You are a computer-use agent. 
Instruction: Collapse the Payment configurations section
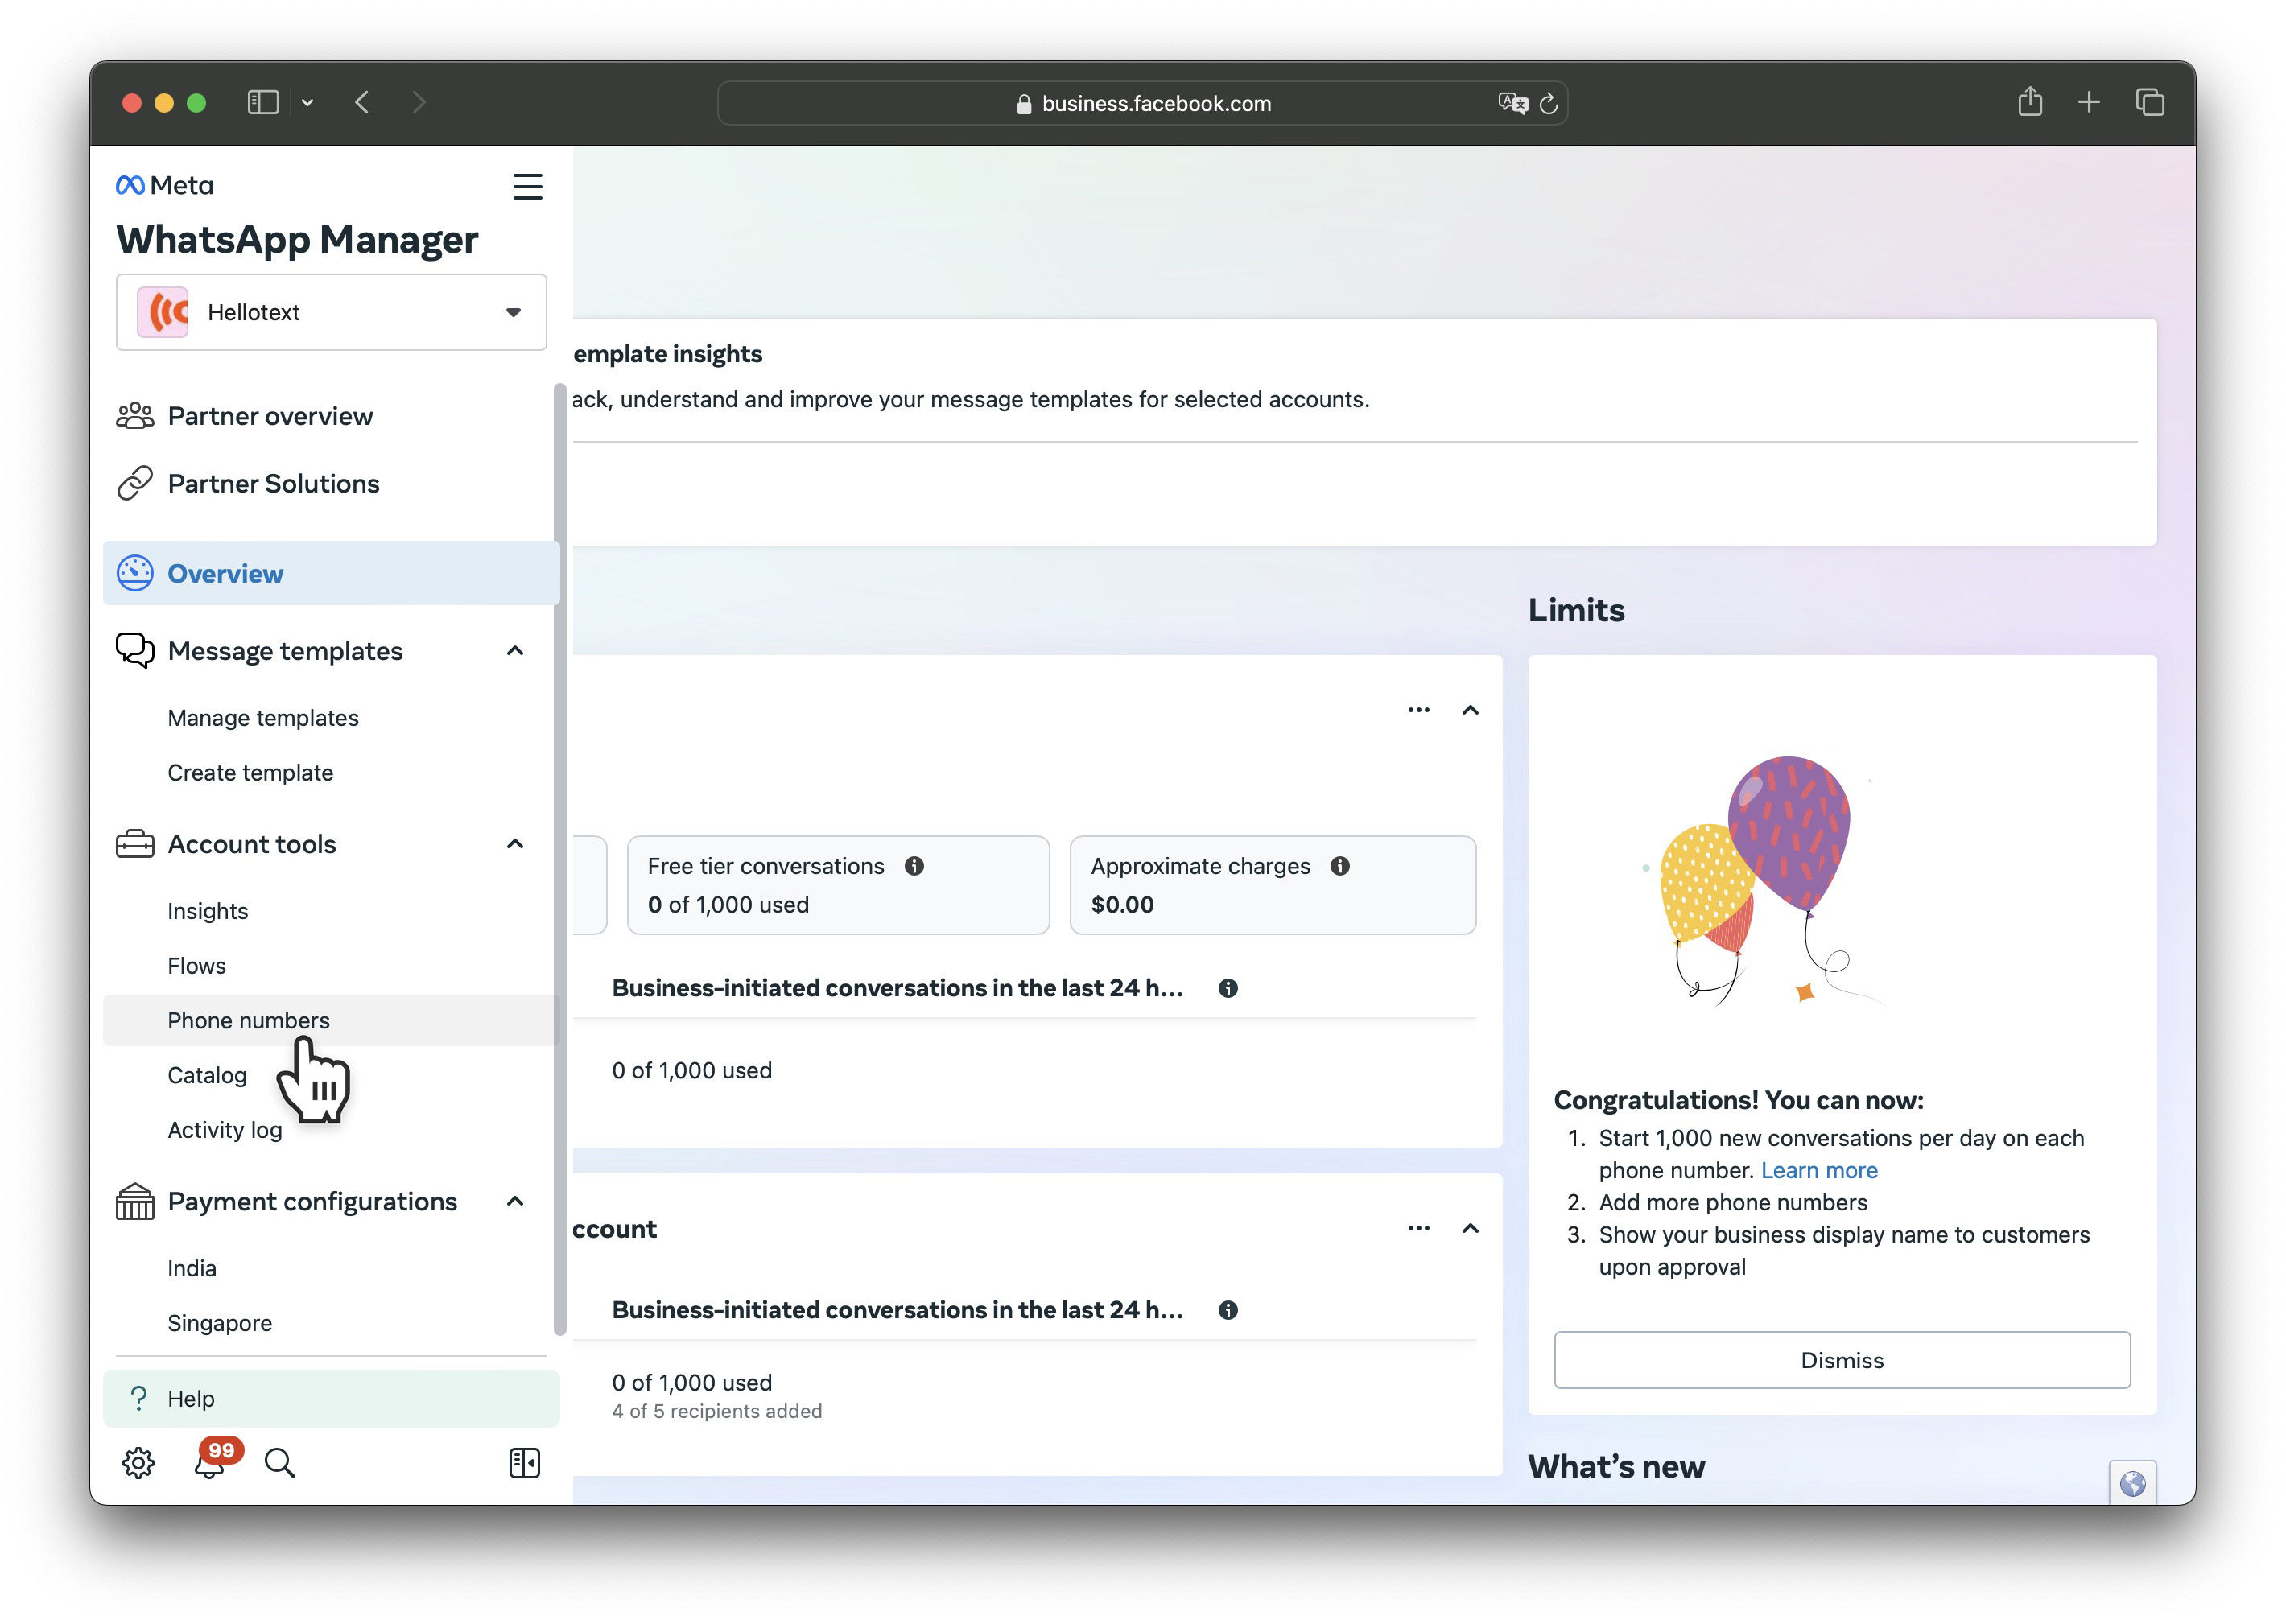tap(515, 1201)
